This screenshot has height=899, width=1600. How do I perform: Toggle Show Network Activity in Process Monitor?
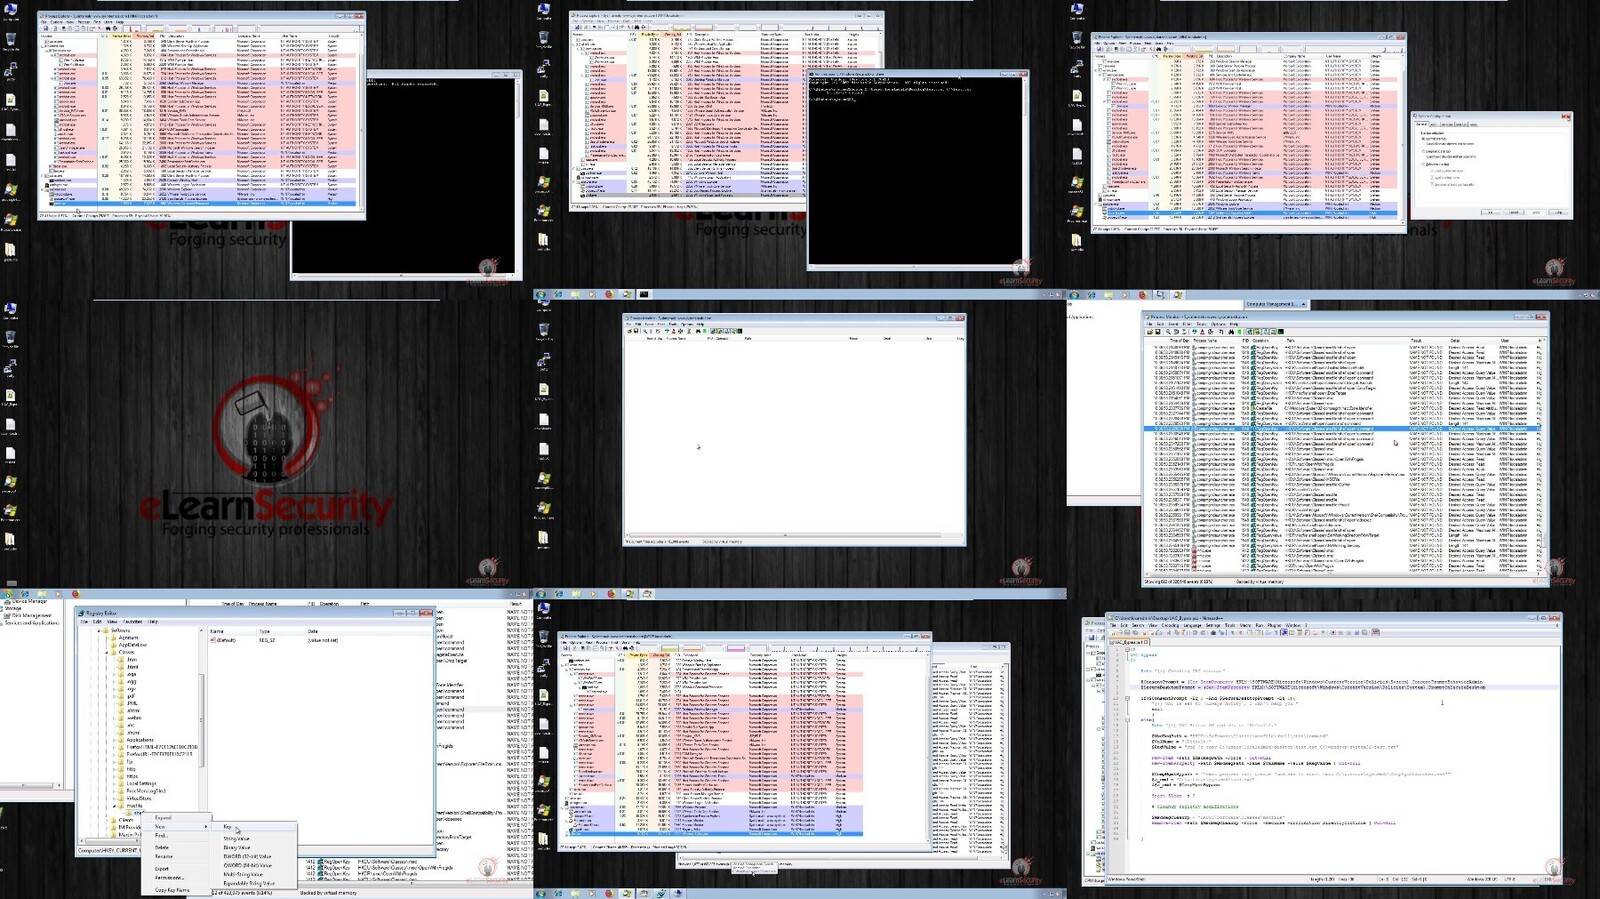1265,332
